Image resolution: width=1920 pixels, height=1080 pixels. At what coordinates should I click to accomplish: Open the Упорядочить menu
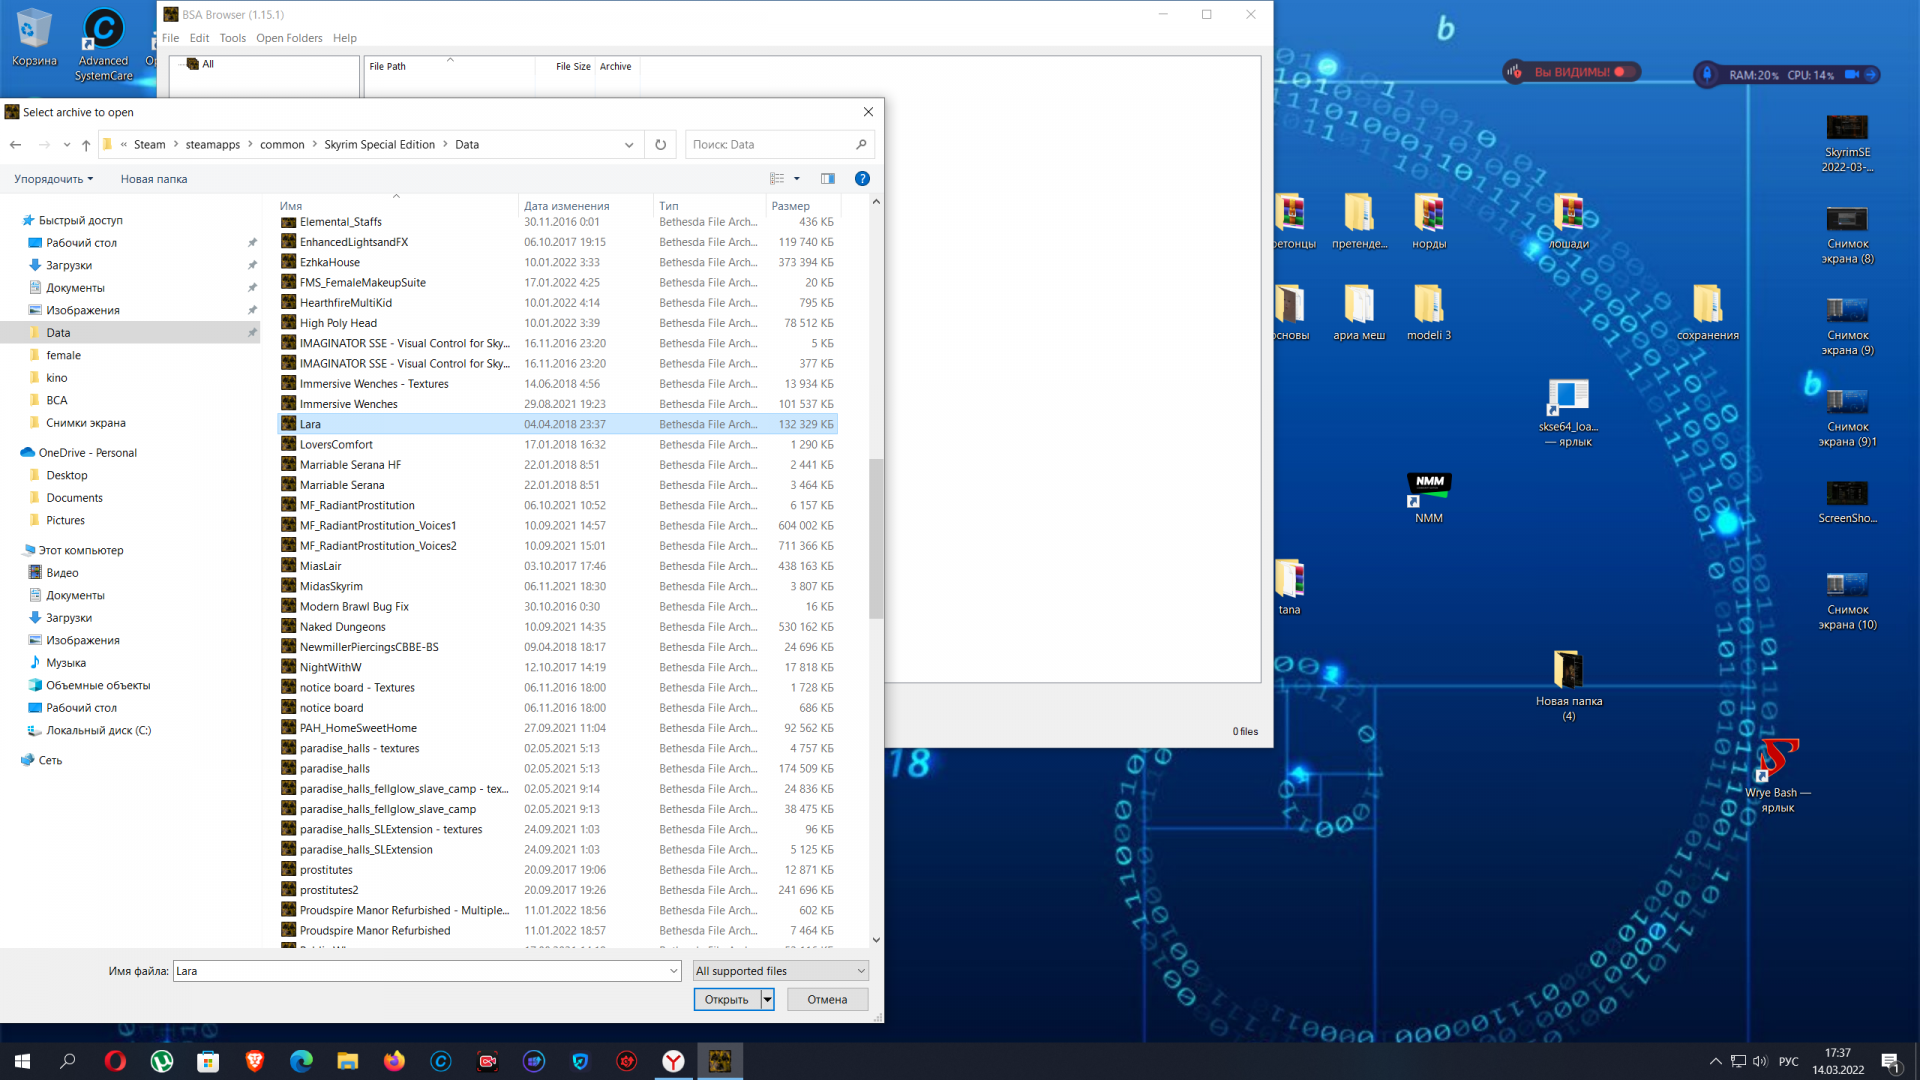click(53, 179)
